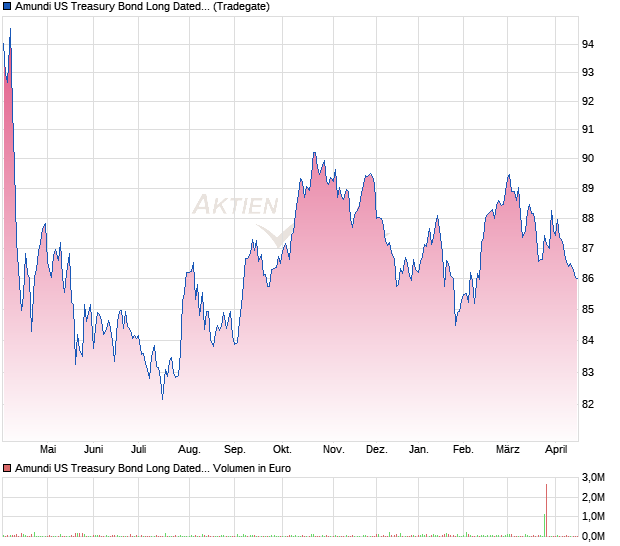Click the "April" month label
620x546 pixels.
(x=556, y=450)
